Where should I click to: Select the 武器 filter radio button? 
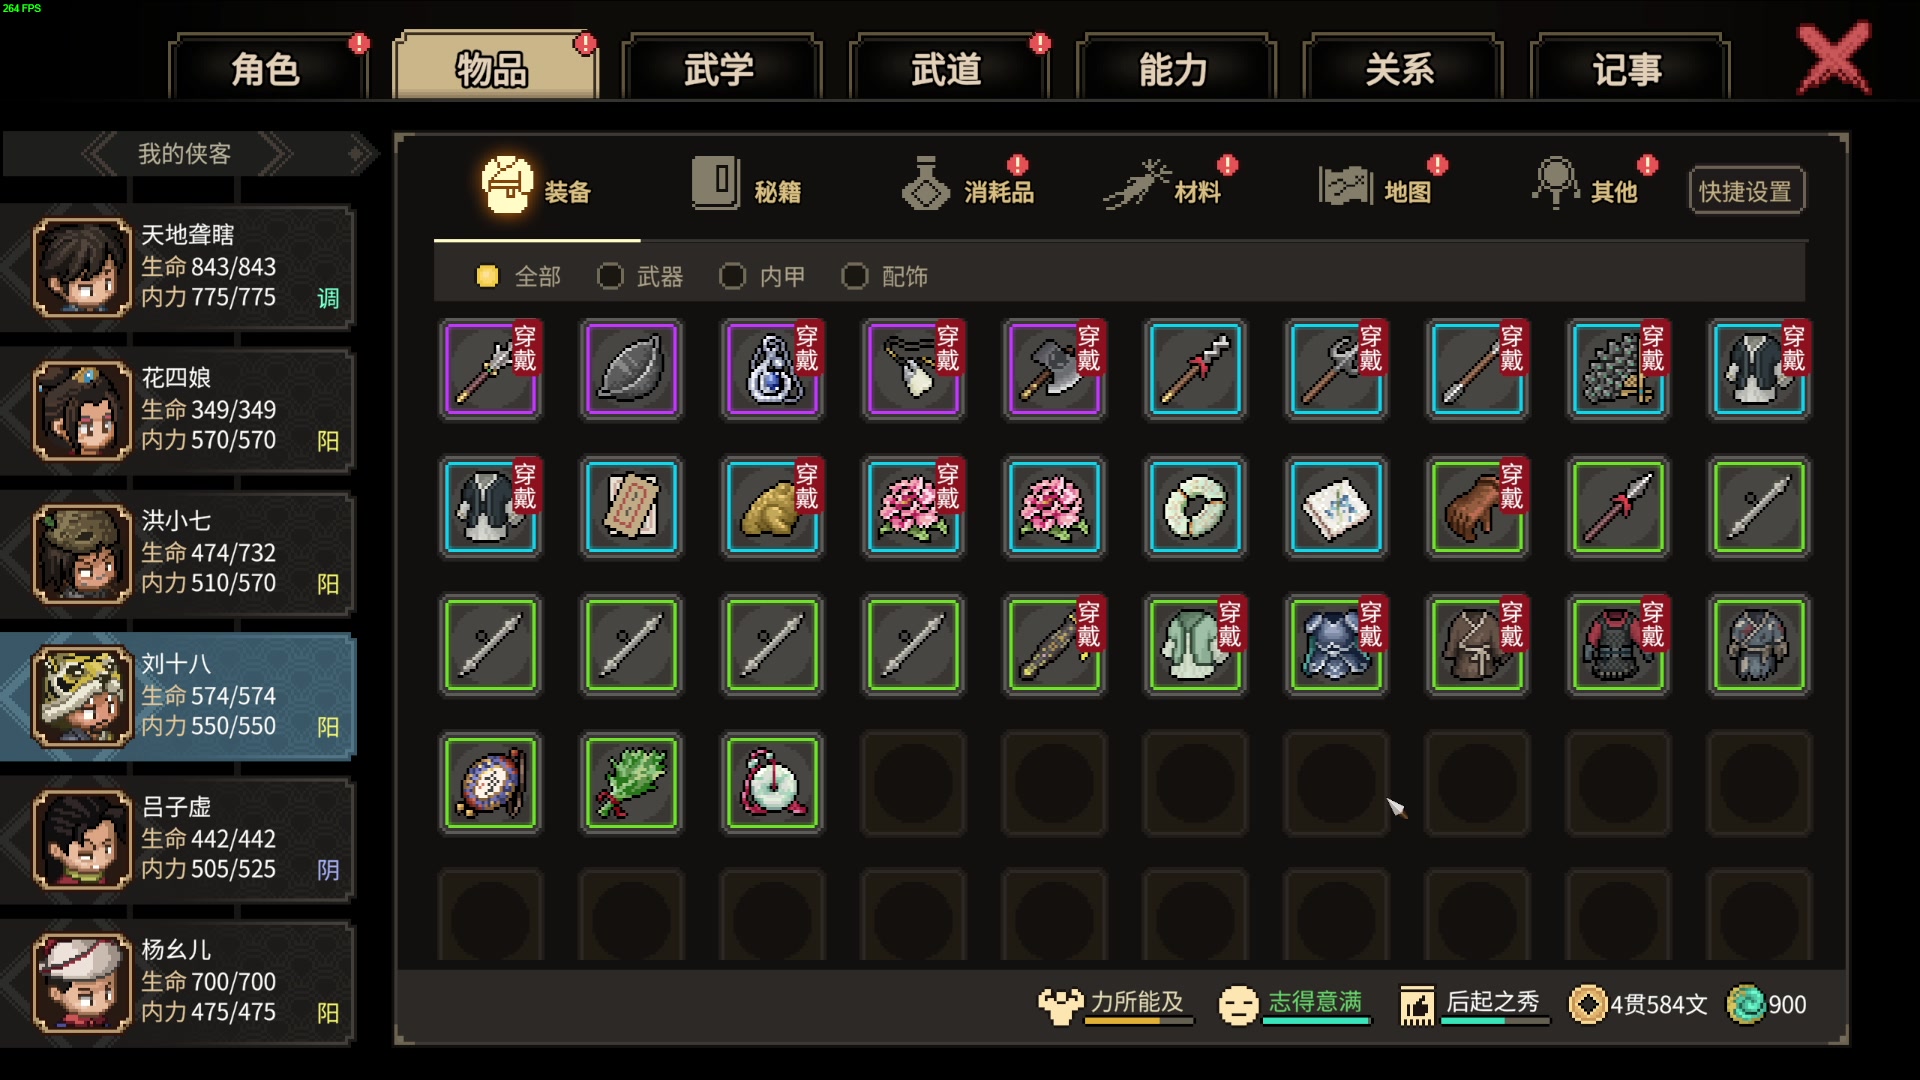[641, 276]
